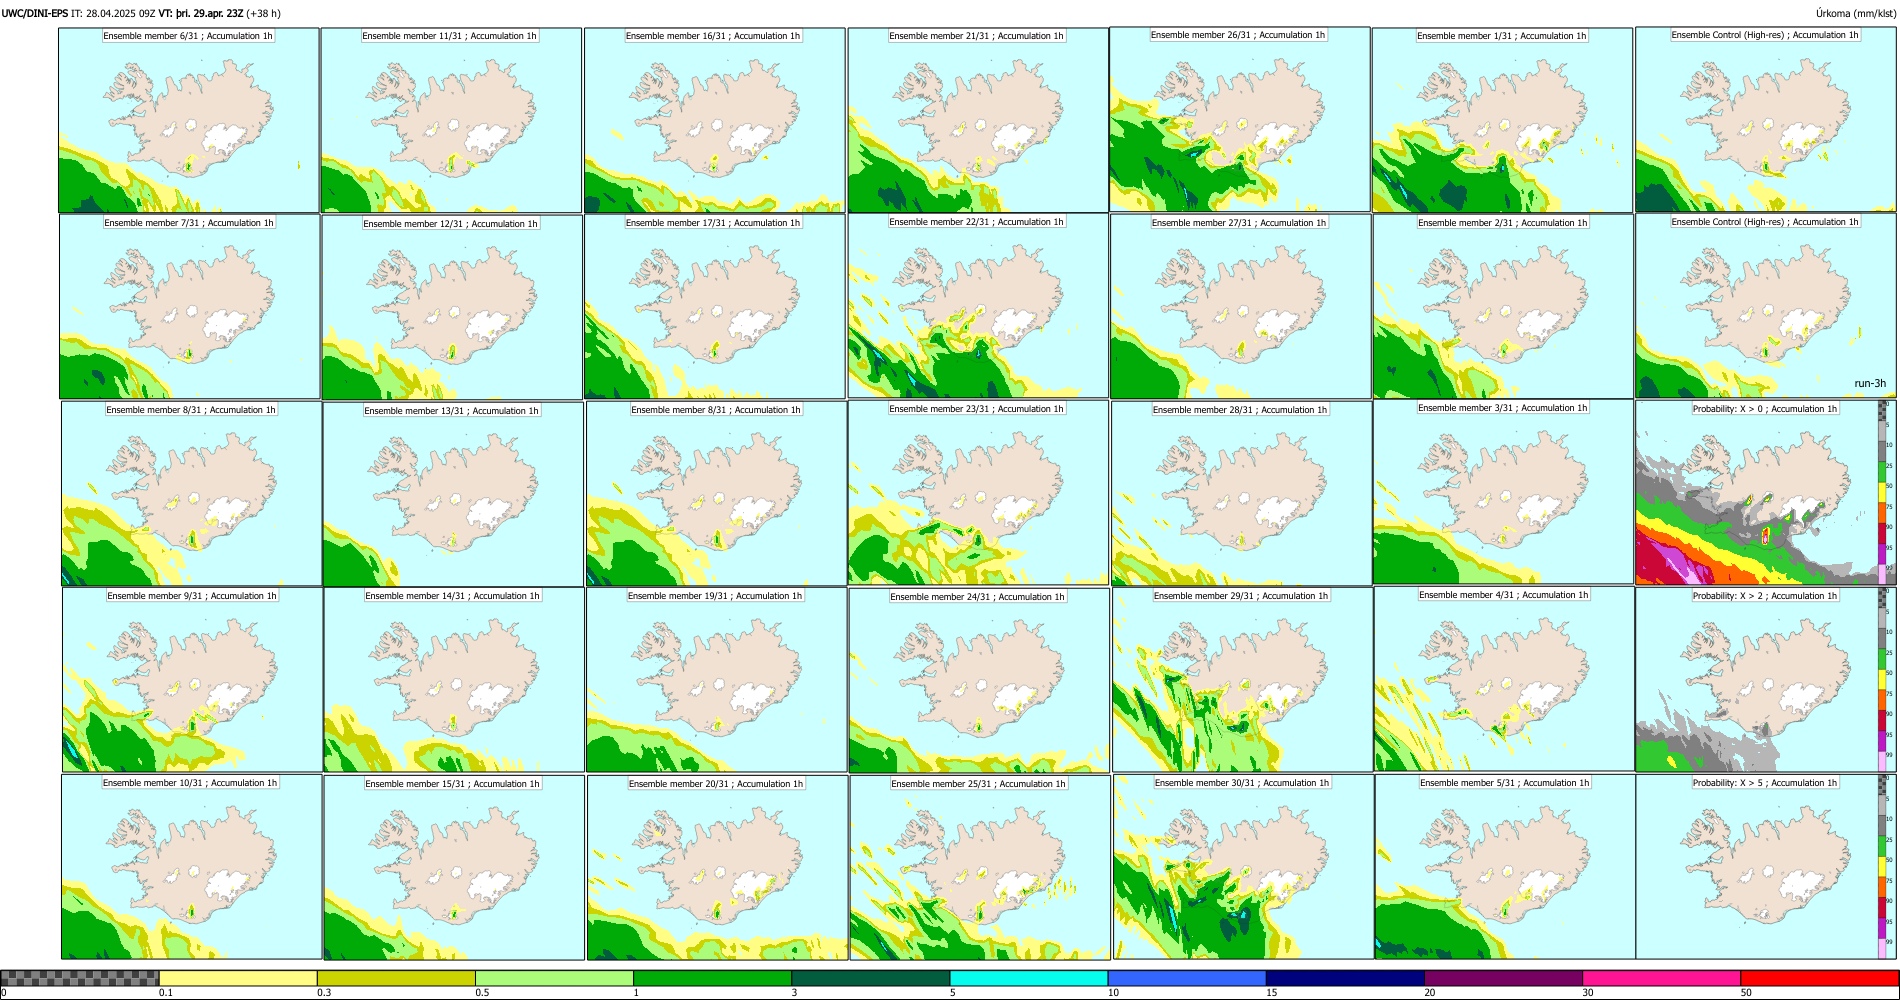Pick the green 1–3 legend swatch
1900x1000 pixels.
712,978
